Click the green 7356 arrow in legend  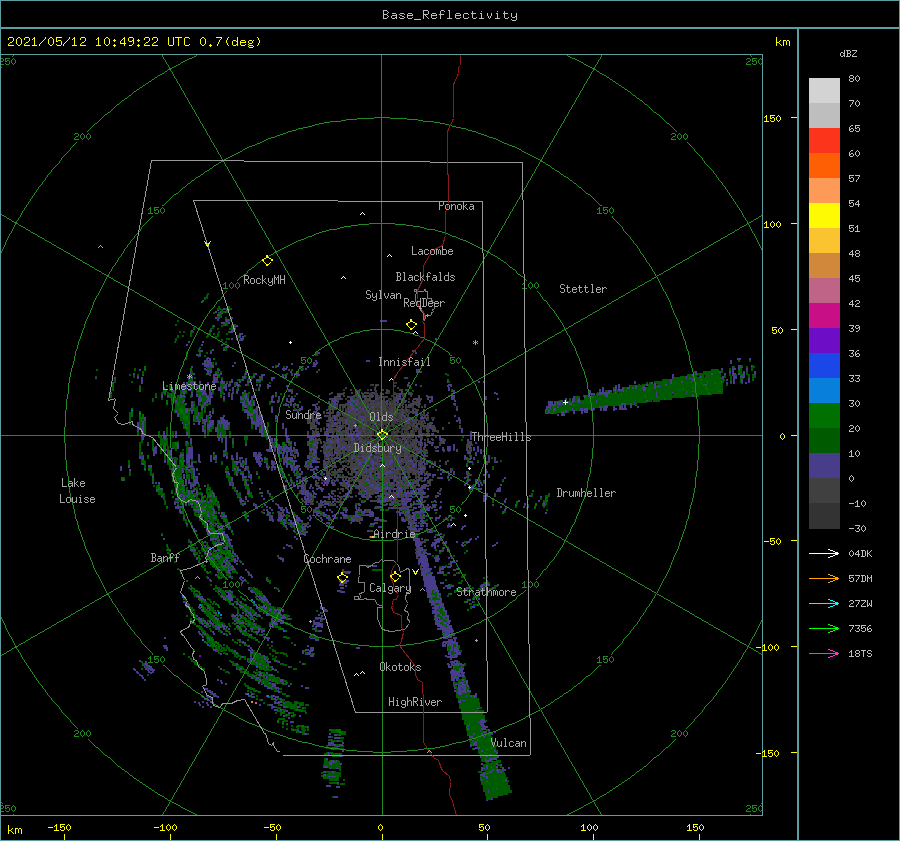pyautogui.click(x=824, y=629)
